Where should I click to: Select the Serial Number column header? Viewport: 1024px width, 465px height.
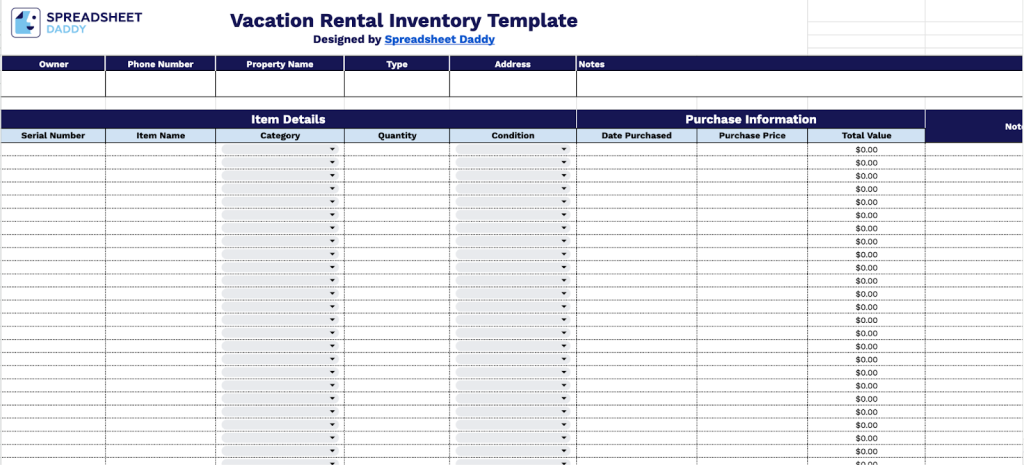click(x=53, y=136)
